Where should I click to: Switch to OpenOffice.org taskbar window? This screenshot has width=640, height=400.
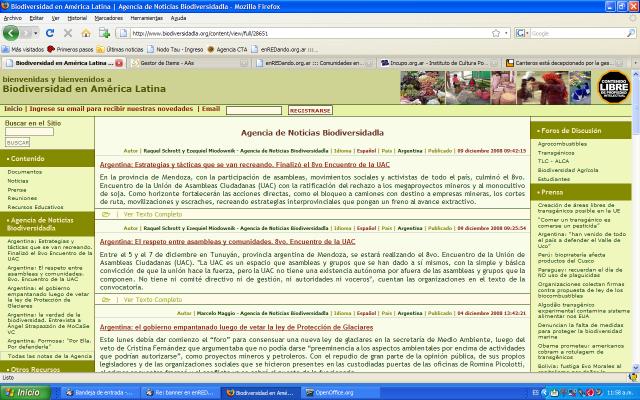tap(342, 393)
